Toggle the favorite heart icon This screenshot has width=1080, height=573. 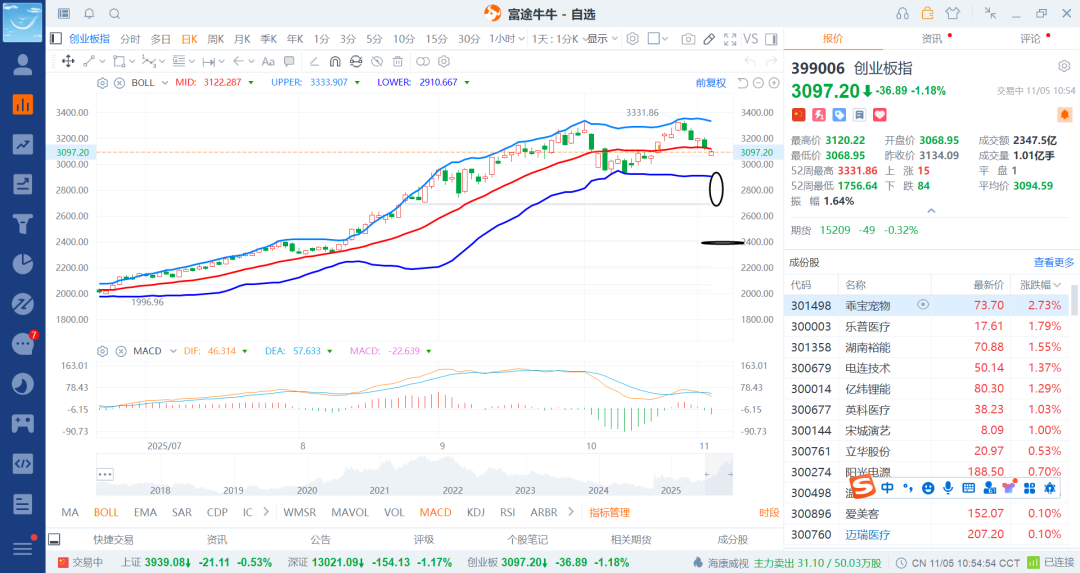880,114
